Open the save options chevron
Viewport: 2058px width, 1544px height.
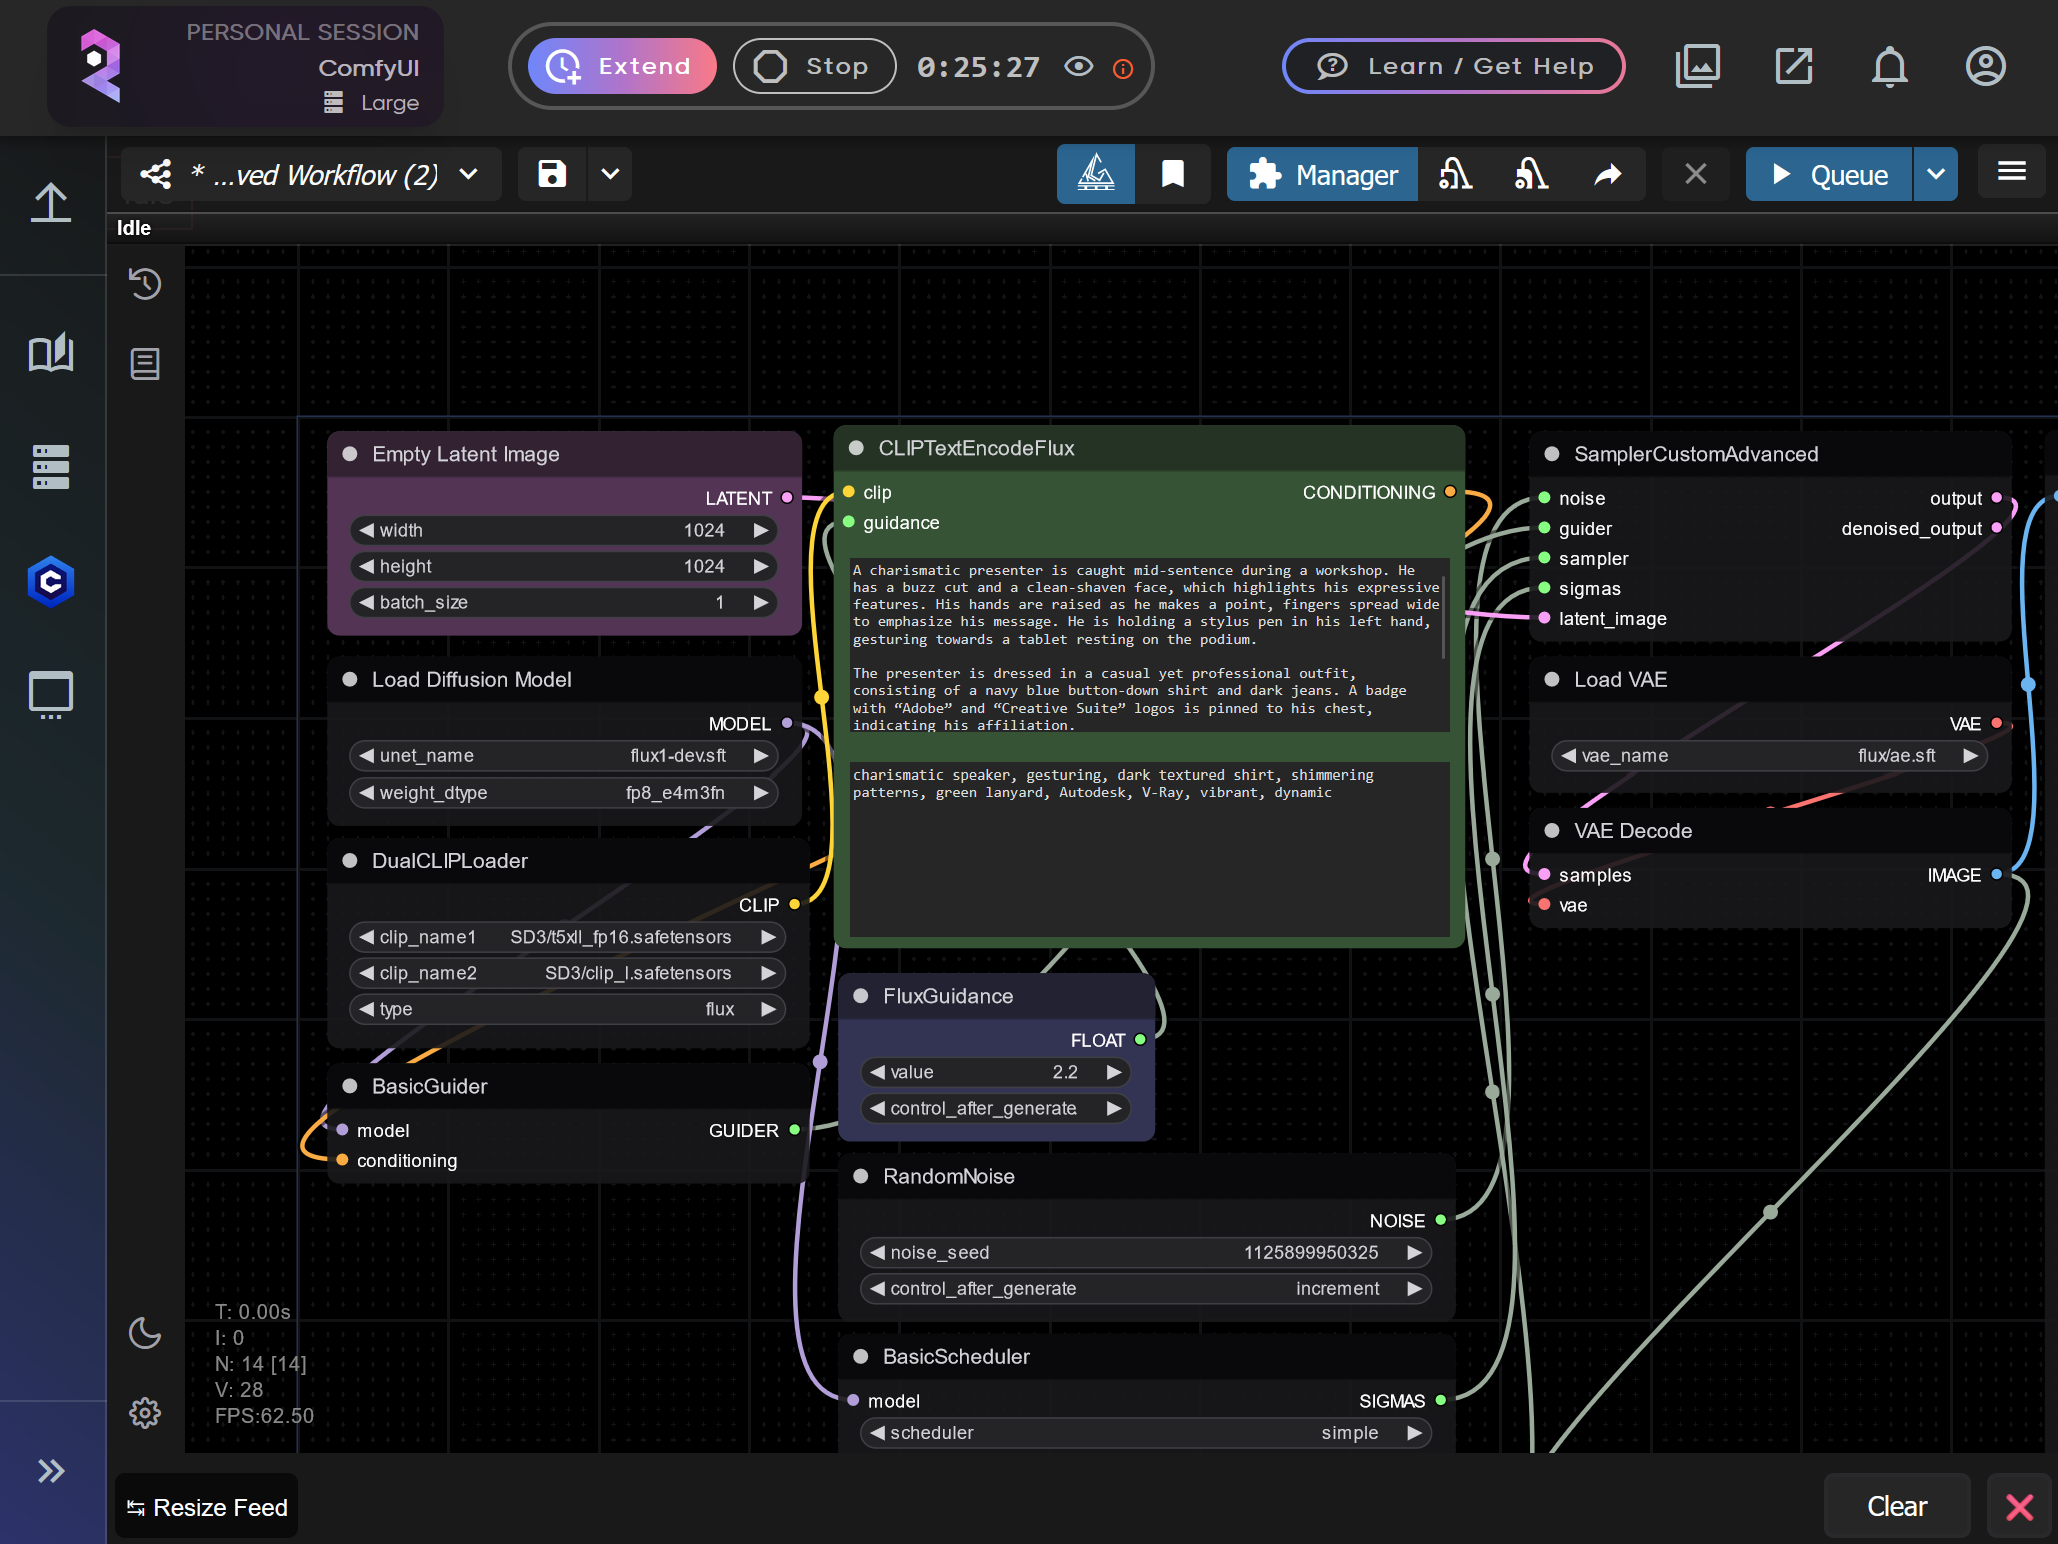[x=608, y=174]
